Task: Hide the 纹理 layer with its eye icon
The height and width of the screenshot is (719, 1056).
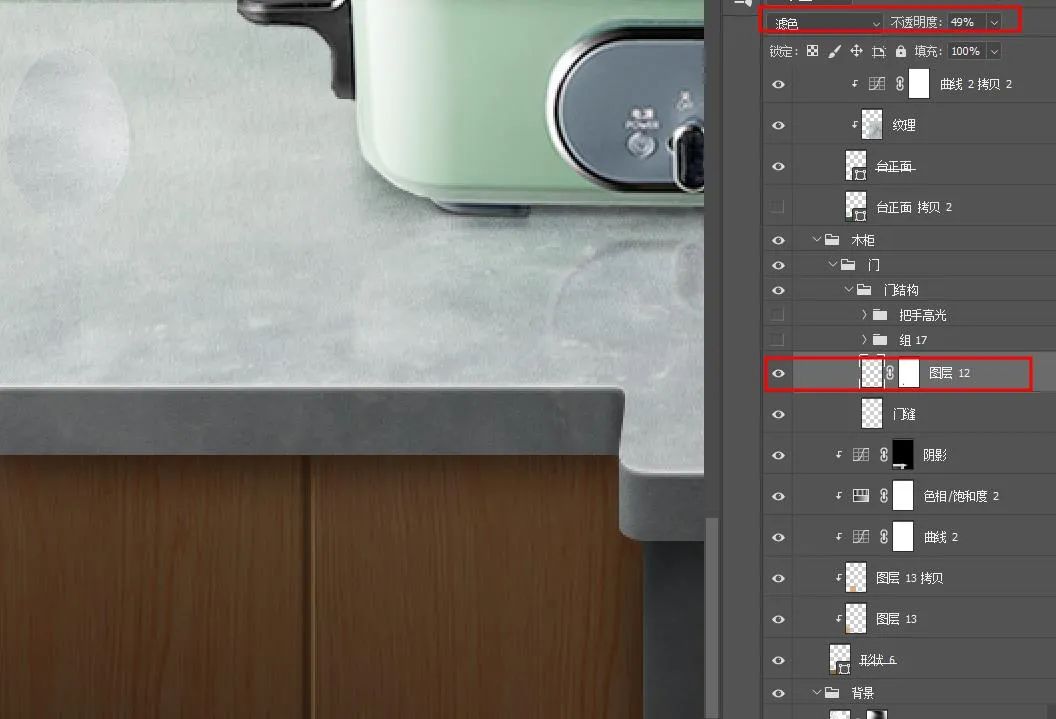Action: (x=778, y=126)
